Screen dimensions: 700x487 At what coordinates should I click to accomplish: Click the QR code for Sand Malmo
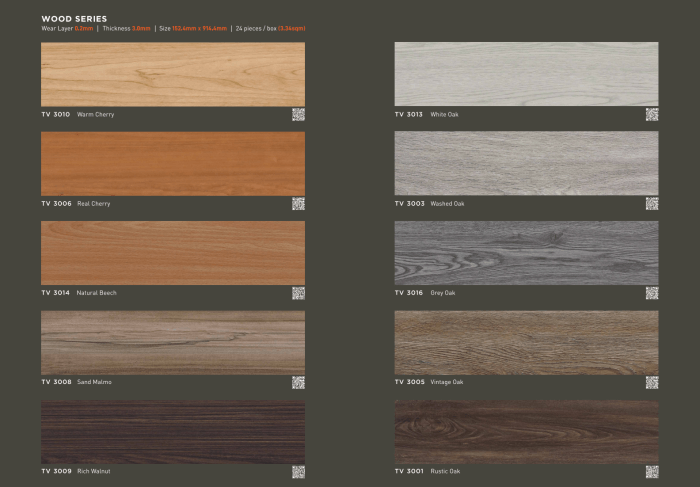coord(298,381)
